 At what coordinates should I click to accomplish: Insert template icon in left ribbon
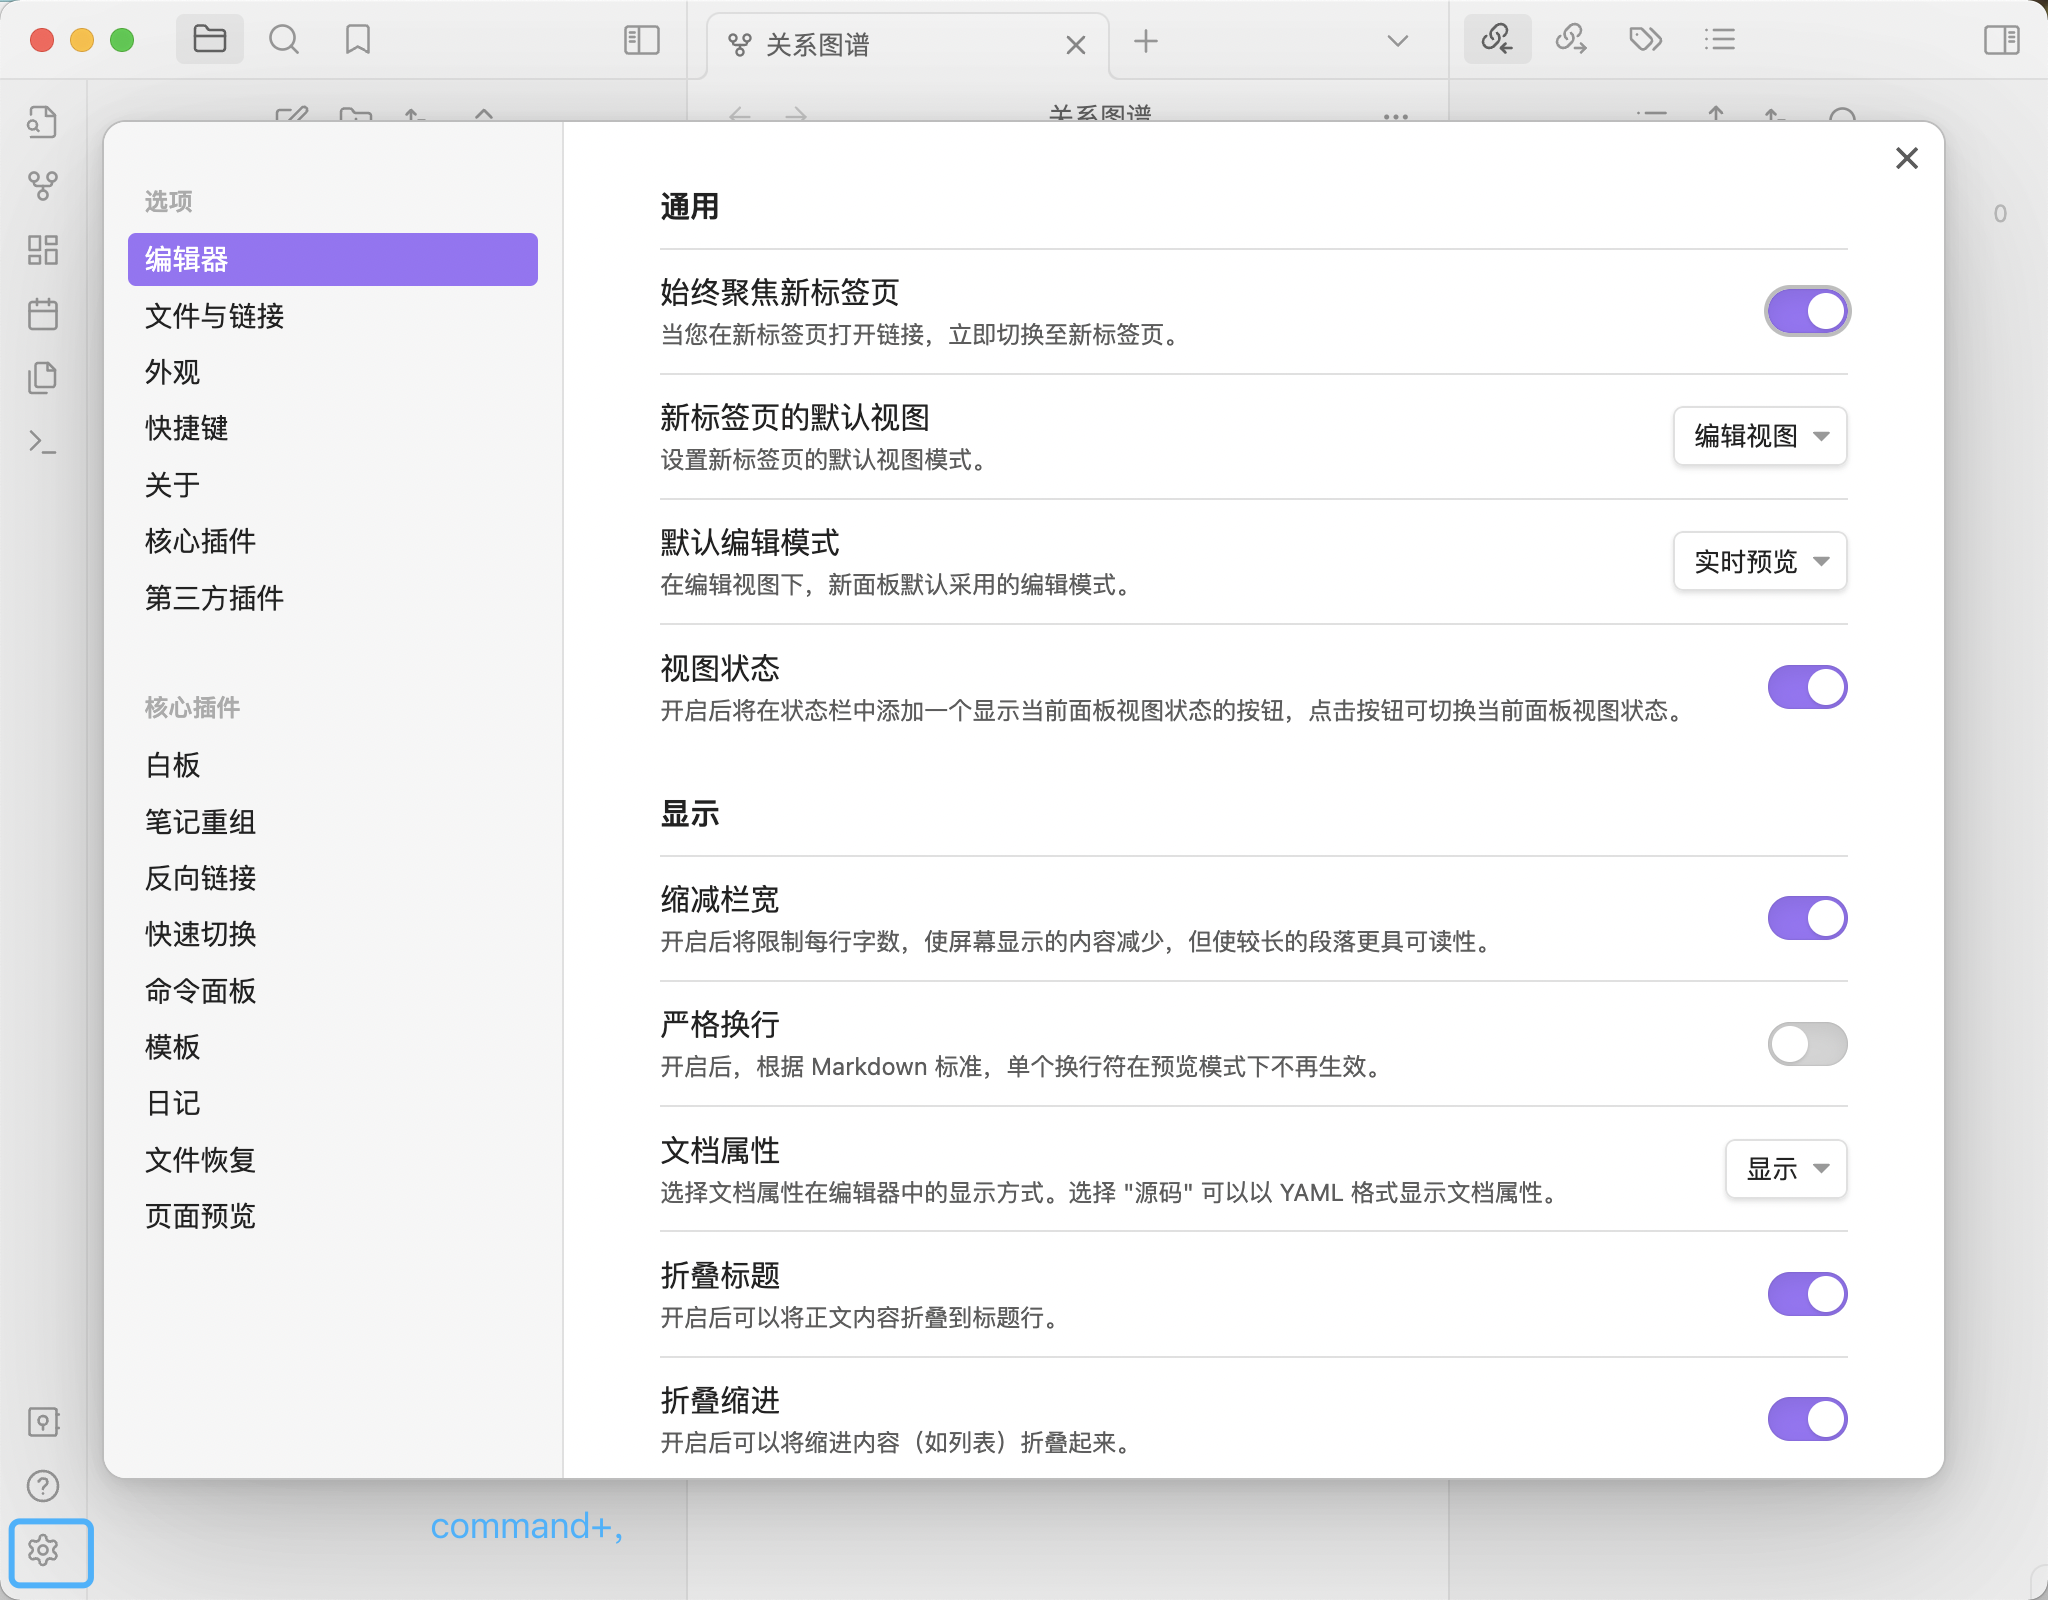(42, 378)
